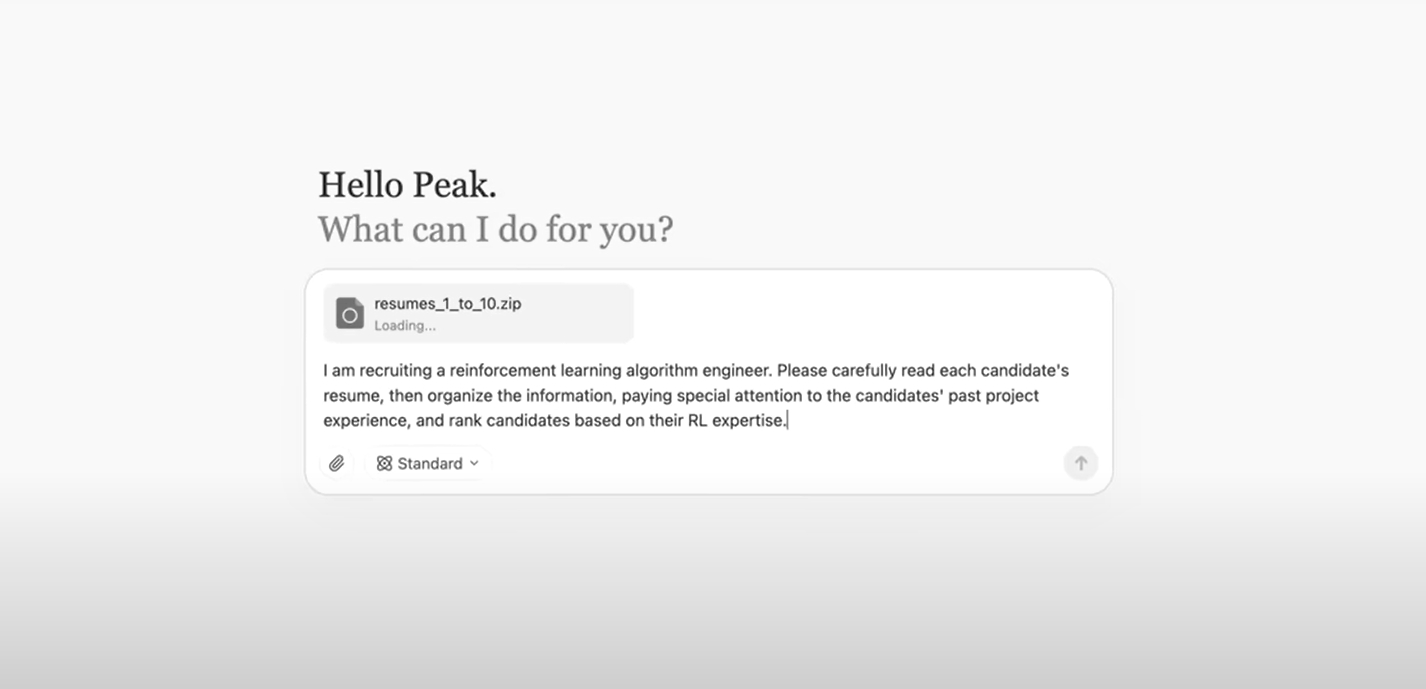Screen dimensions: 1426x689
Task: Click the zip file icon in attachment
Action: tap(349, 313)
